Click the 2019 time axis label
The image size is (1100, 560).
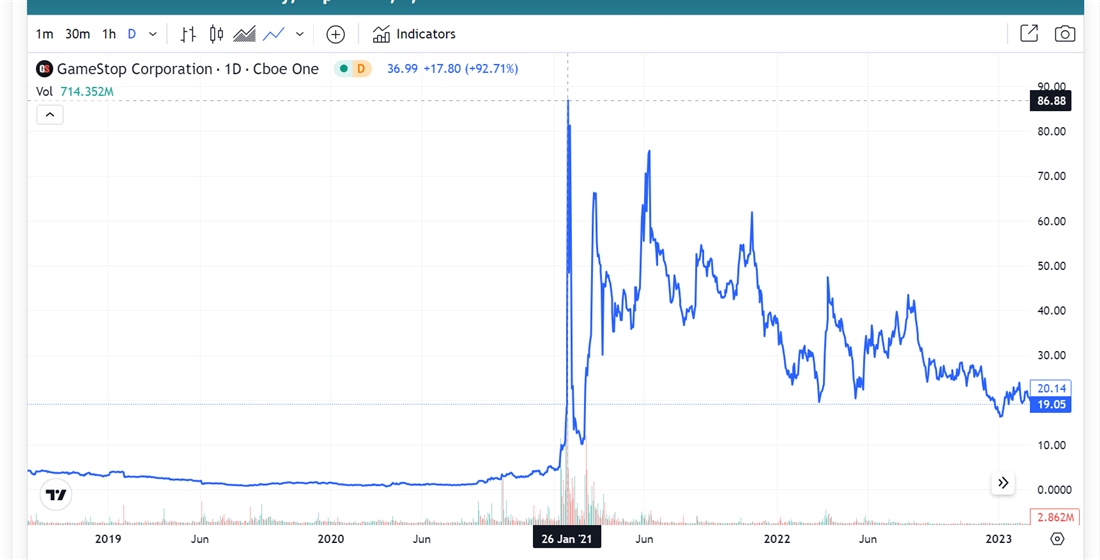pyautogui.click(x=107, y=539)
